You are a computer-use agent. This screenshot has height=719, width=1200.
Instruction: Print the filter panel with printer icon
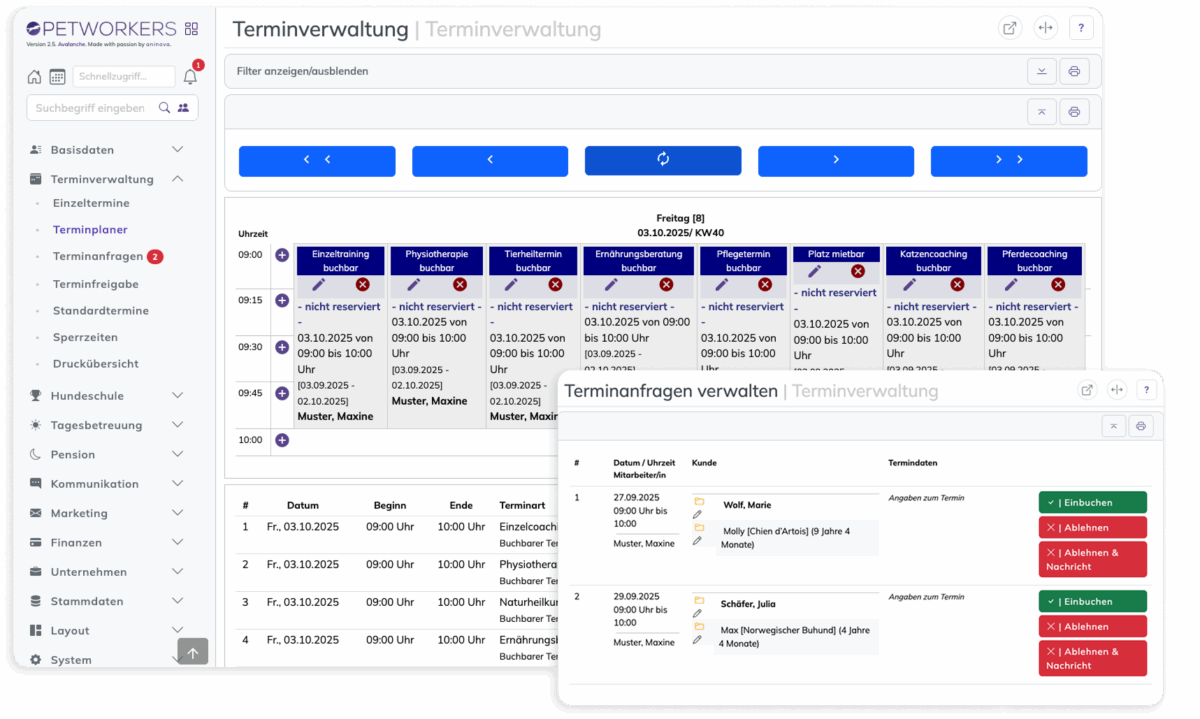1073,71
